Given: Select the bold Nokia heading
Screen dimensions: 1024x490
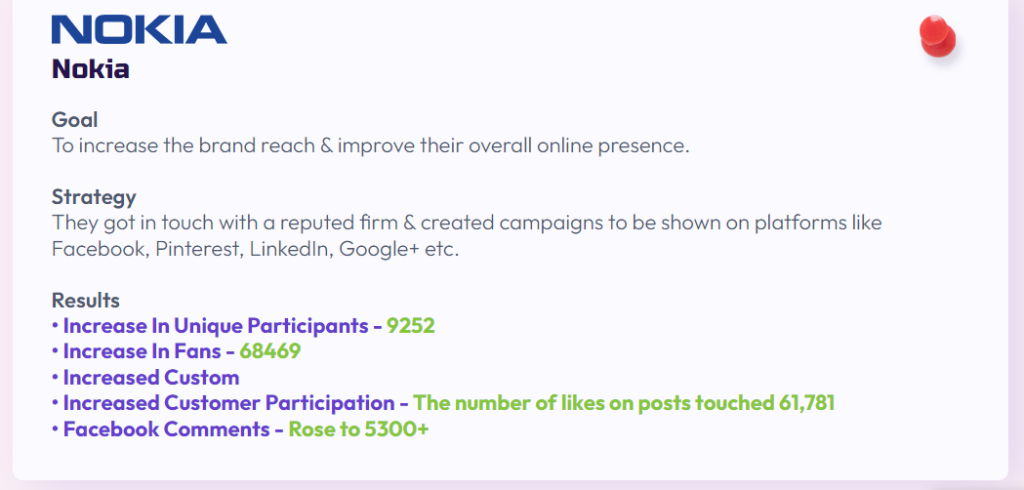Looking at the screenshot, I should pos(91,69).
